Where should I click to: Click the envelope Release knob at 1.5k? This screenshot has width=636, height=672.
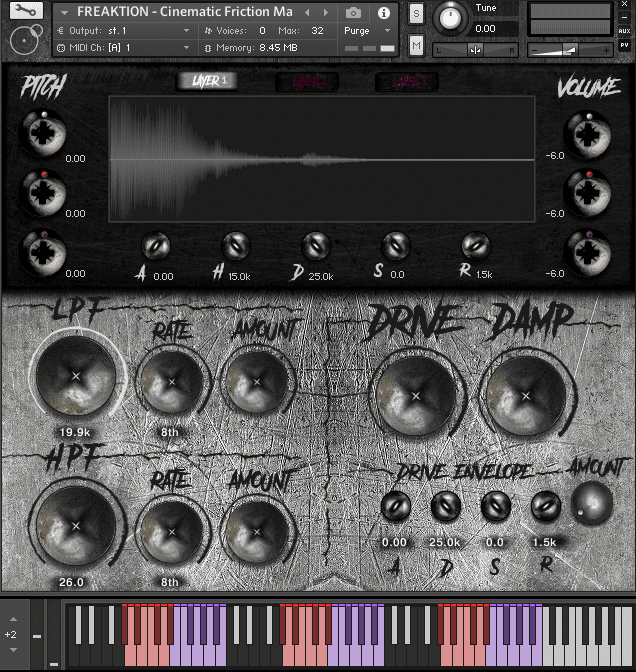pyautogui.click(x=476, y=246)
